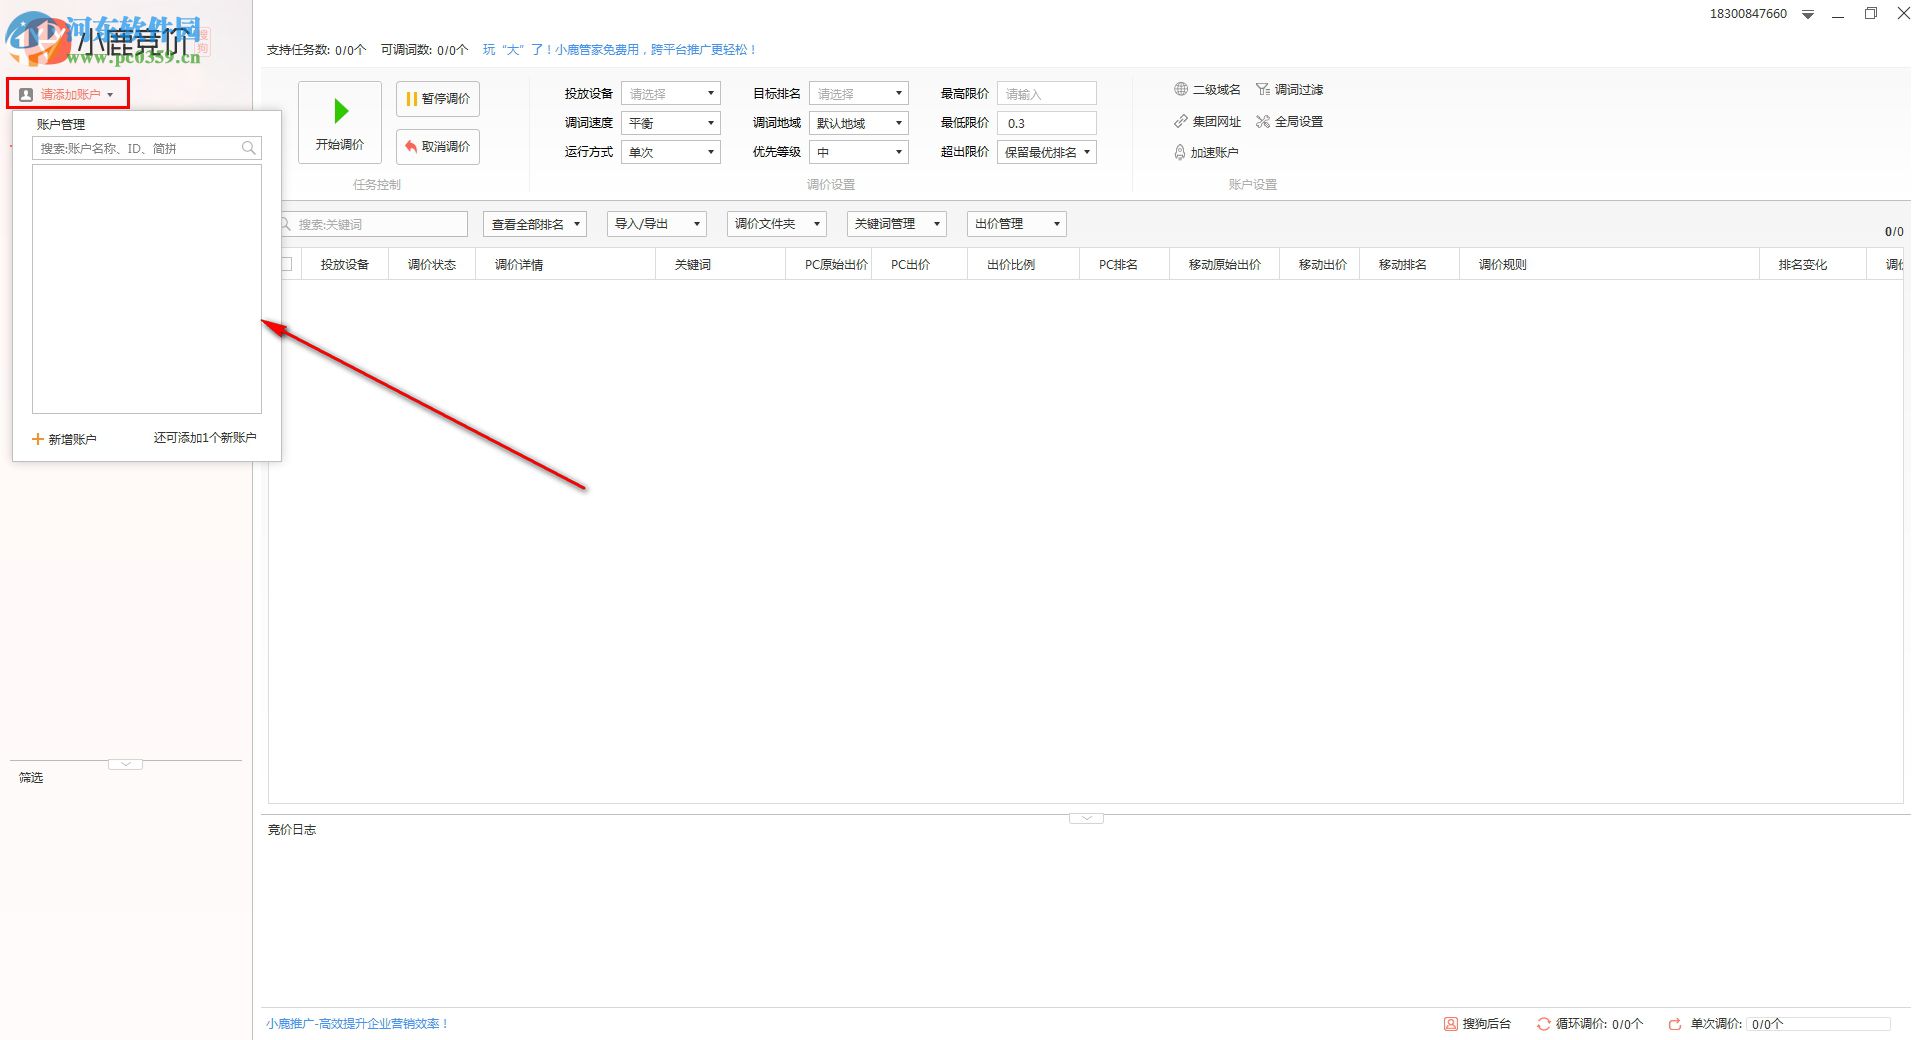Click the plus icon to add new account
1920x1040 pixels.
click(38, 439)
